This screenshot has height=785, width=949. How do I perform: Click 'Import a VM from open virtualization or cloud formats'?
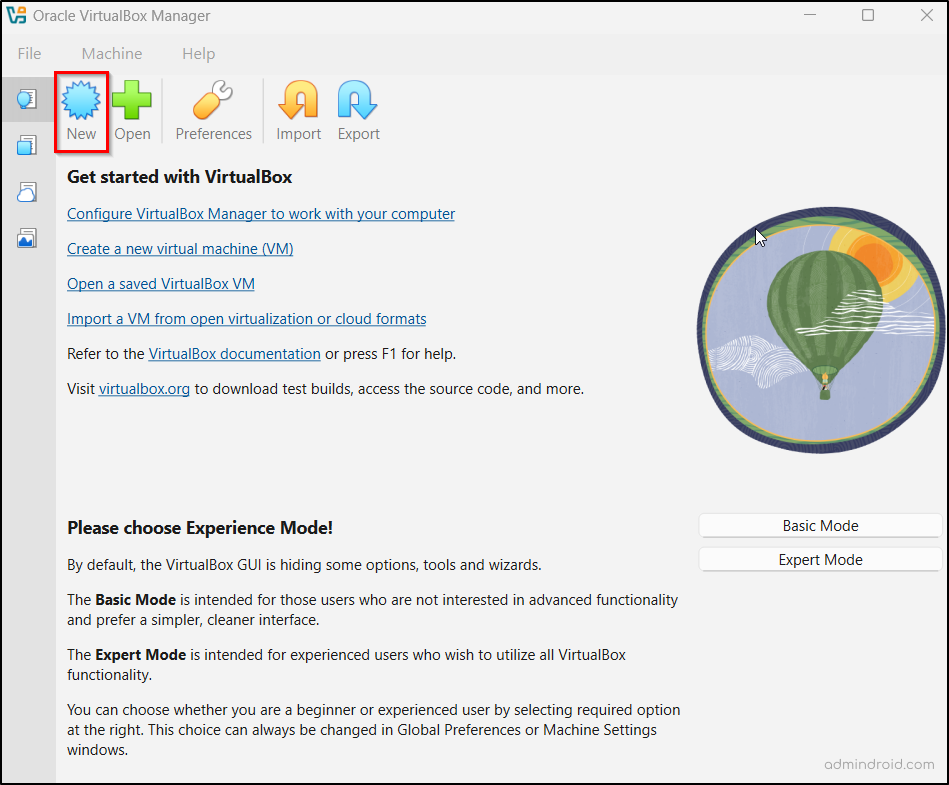coord(246,318)
